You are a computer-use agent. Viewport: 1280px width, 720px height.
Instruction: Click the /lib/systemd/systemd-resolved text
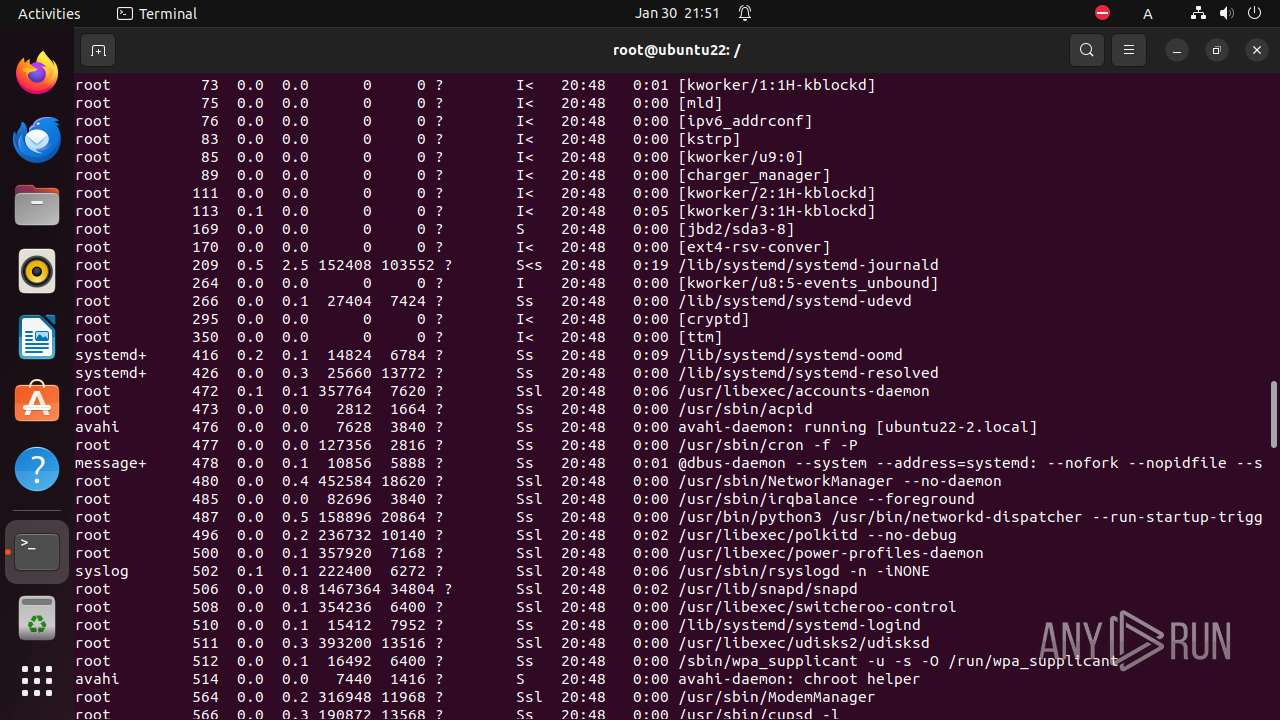click(808, 373)
